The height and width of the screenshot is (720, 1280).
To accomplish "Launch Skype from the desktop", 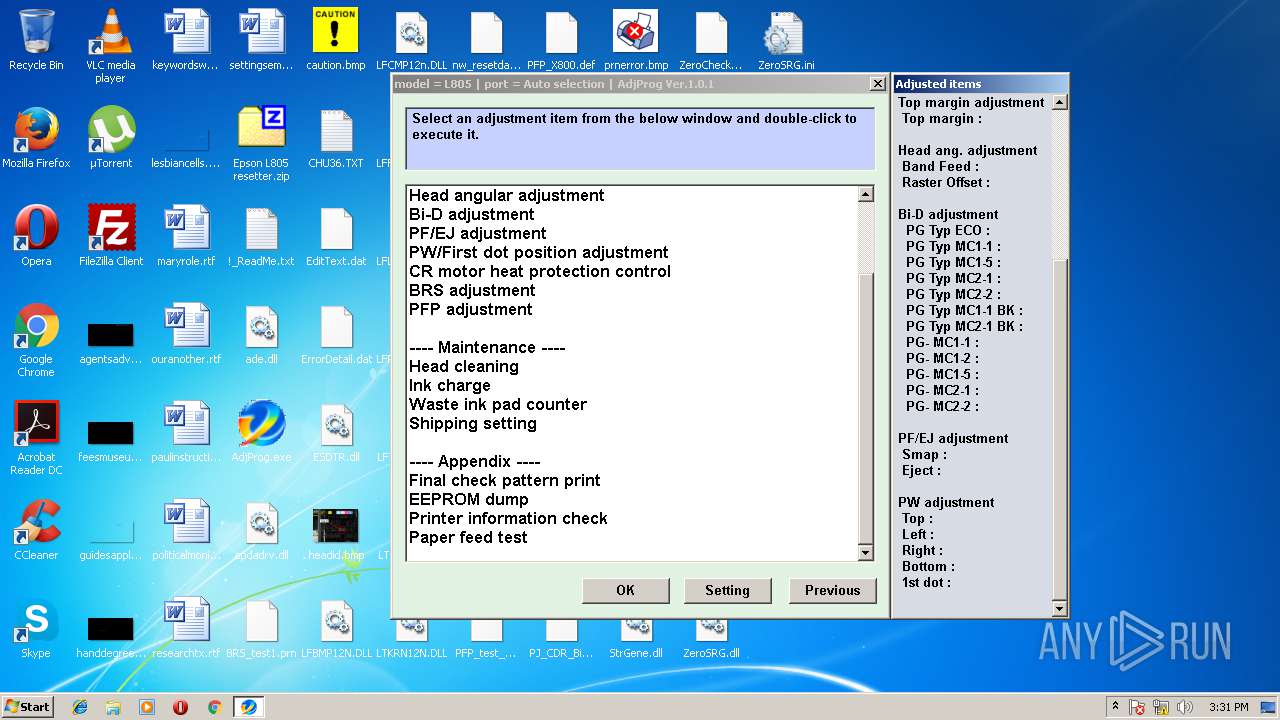I will (36, 628).
